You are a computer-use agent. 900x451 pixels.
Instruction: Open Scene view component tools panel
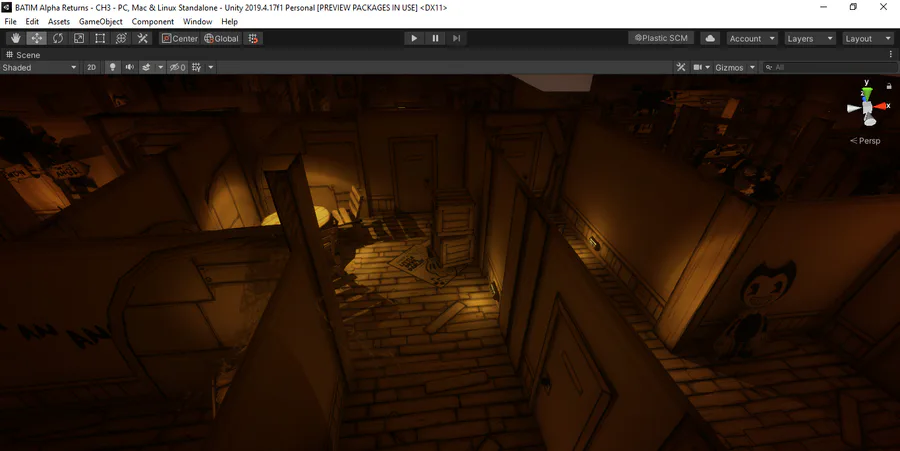(x=681, y=67)
